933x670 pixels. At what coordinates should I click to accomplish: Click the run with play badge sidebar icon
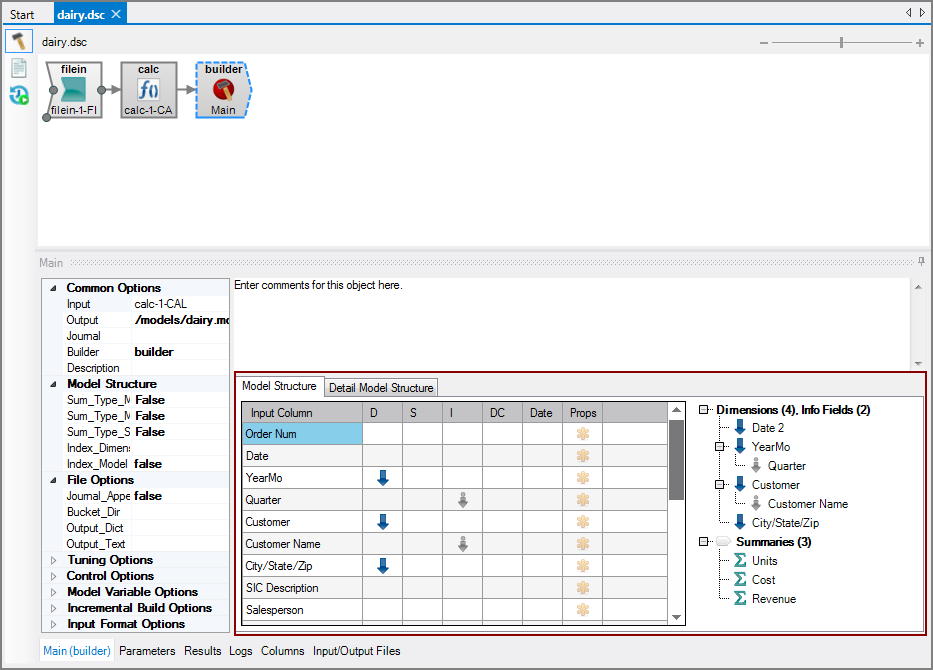[18, 95]
